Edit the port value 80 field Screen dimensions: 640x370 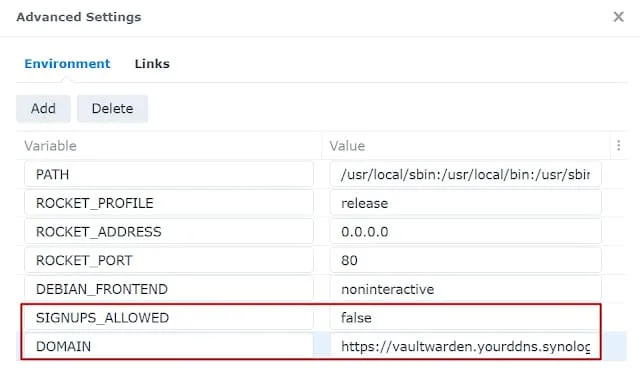(x=466, y=260)
